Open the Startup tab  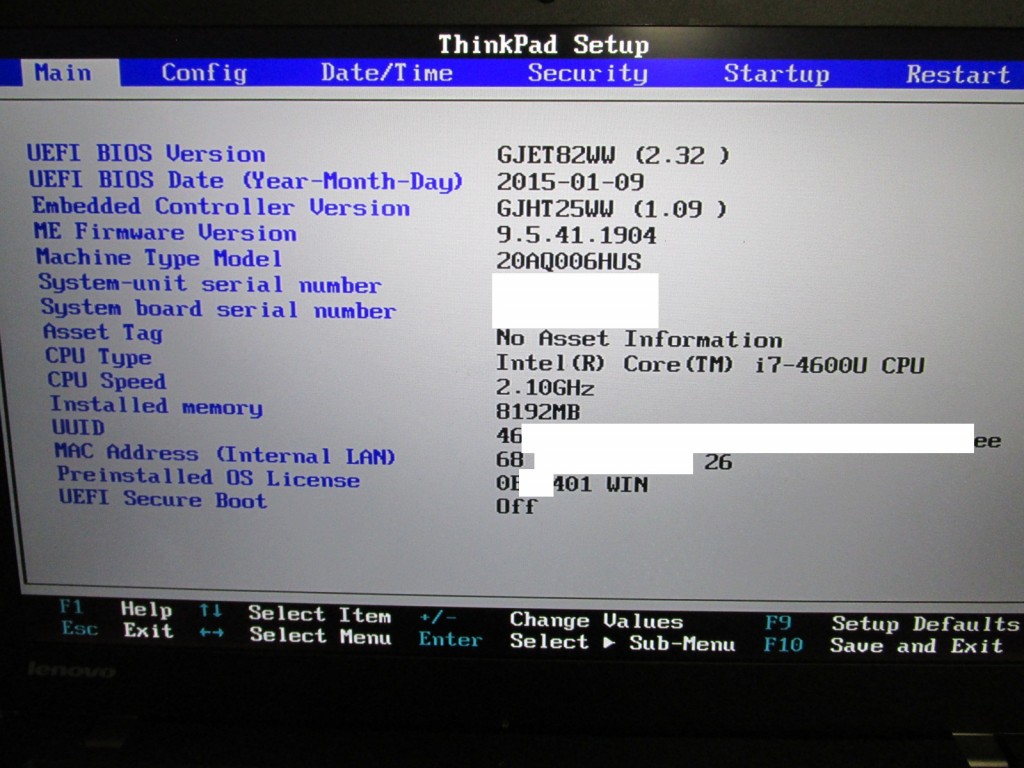776,74
